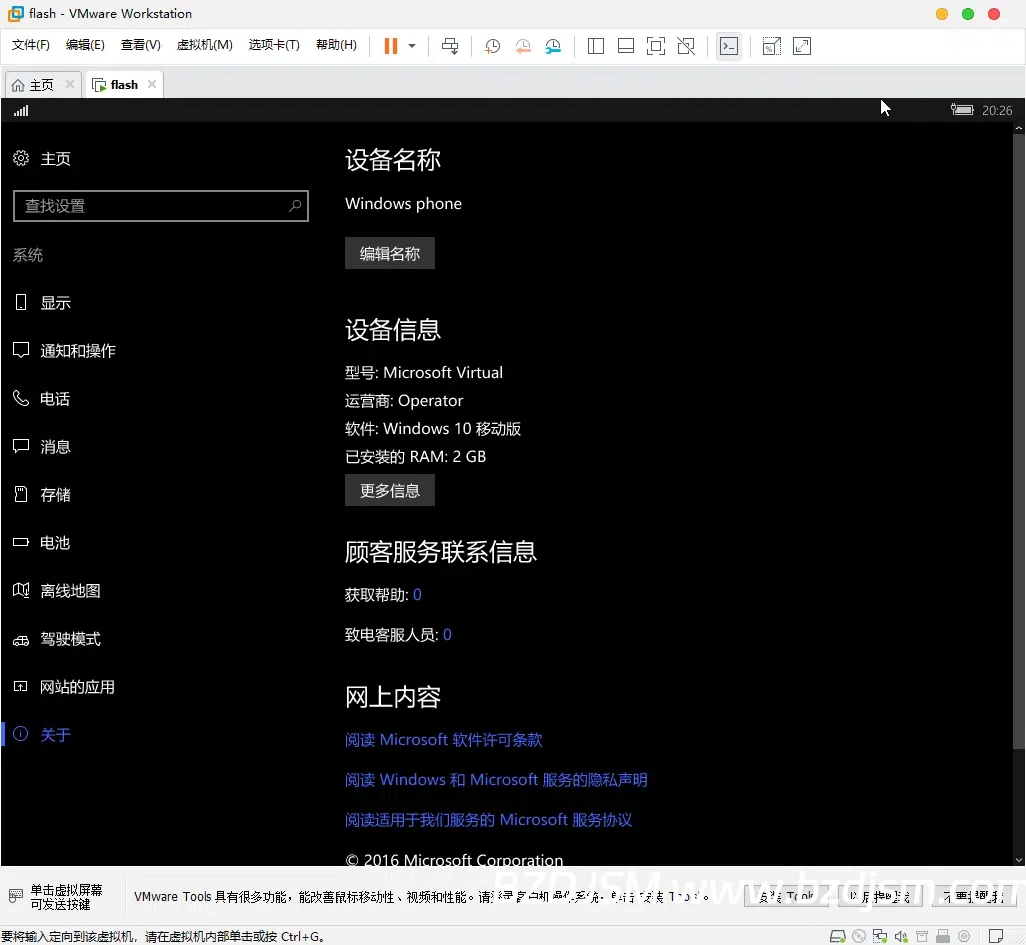The image size is (1026, 945).
Task: Enter full screen mode
Action: (x=656, y=46)
